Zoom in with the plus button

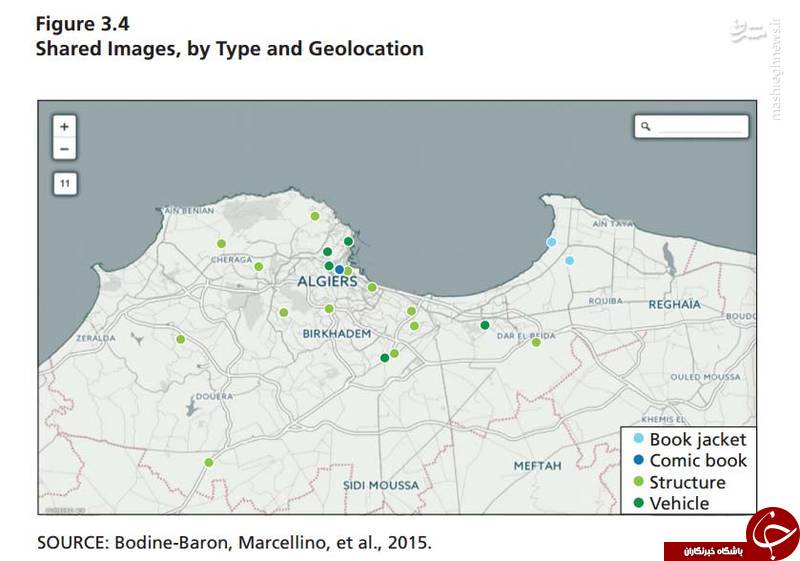(x=64, y=126)
